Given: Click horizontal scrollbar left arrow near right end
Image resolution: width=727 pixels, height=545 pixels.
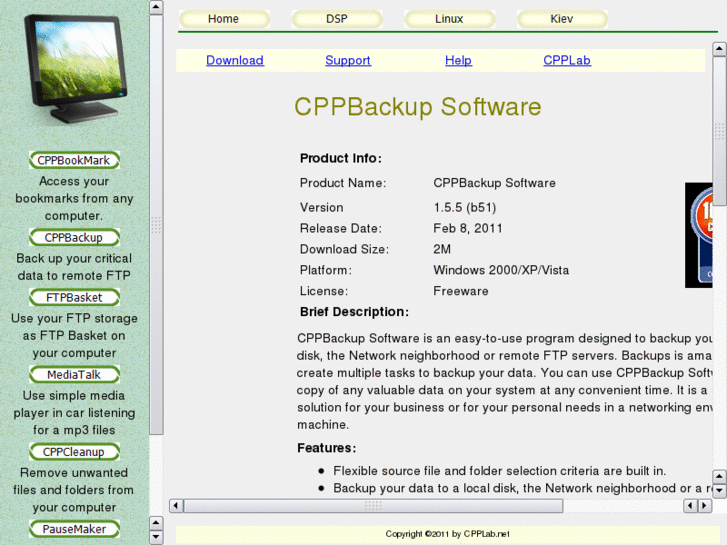Looking at the screenshot, I should click(690, 506).
